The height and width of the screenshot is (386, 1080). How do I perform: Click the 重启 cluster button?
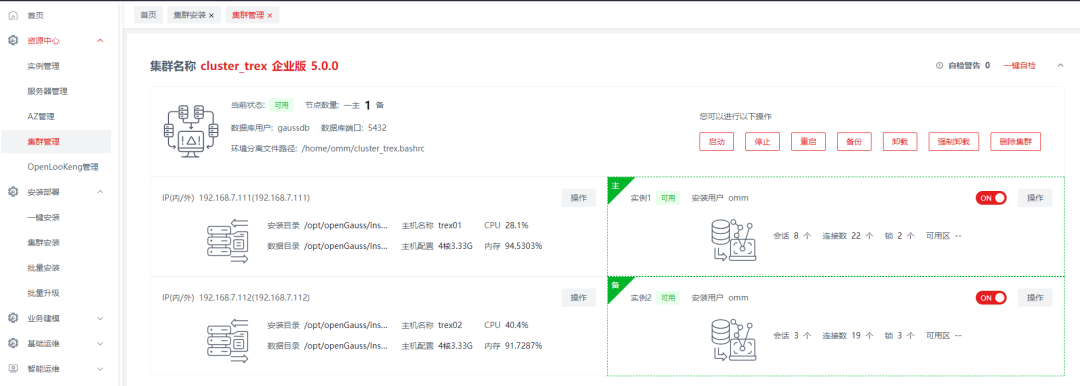click(808, 141)
